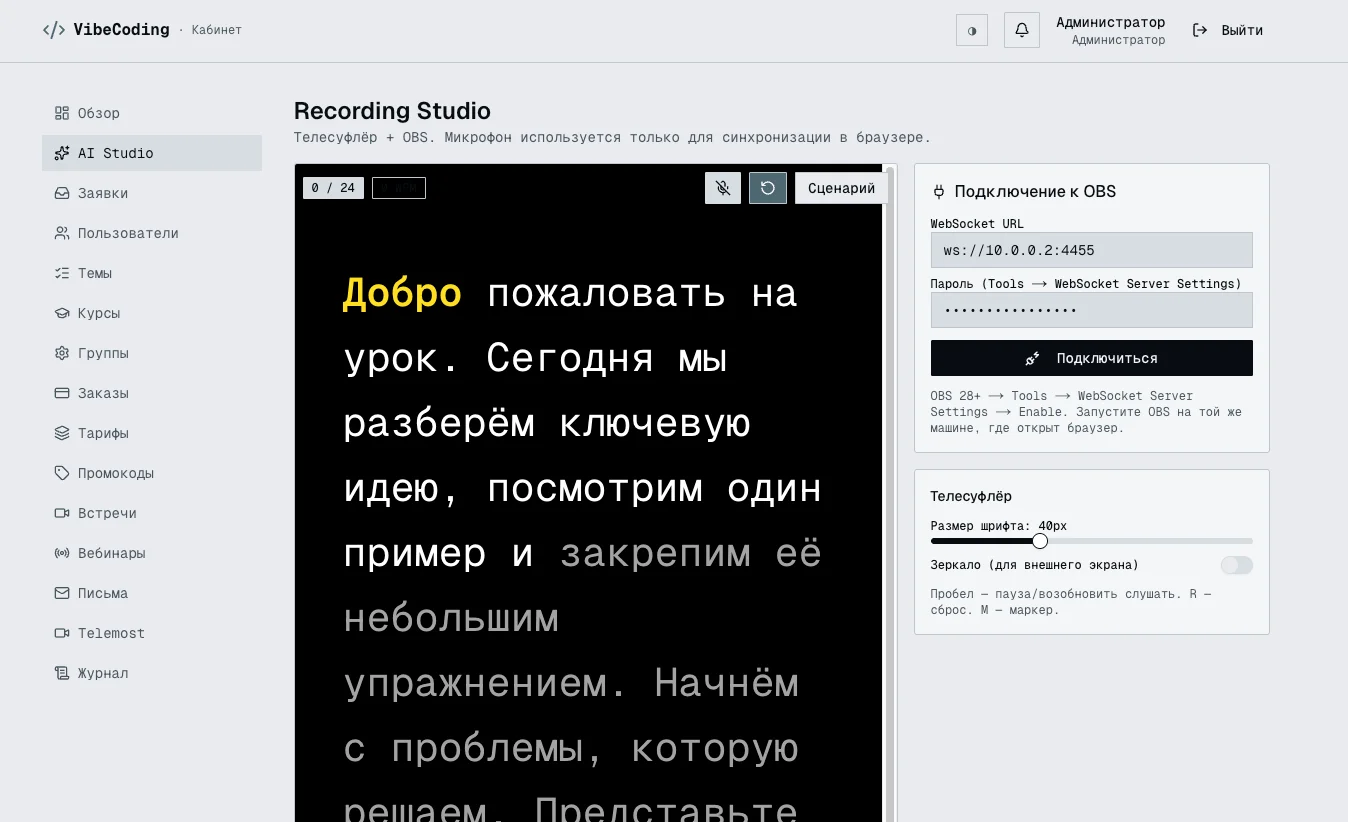Screen dimensions: 1348x822
Task: Go to the Пользователи section
Action: [152, 233]
